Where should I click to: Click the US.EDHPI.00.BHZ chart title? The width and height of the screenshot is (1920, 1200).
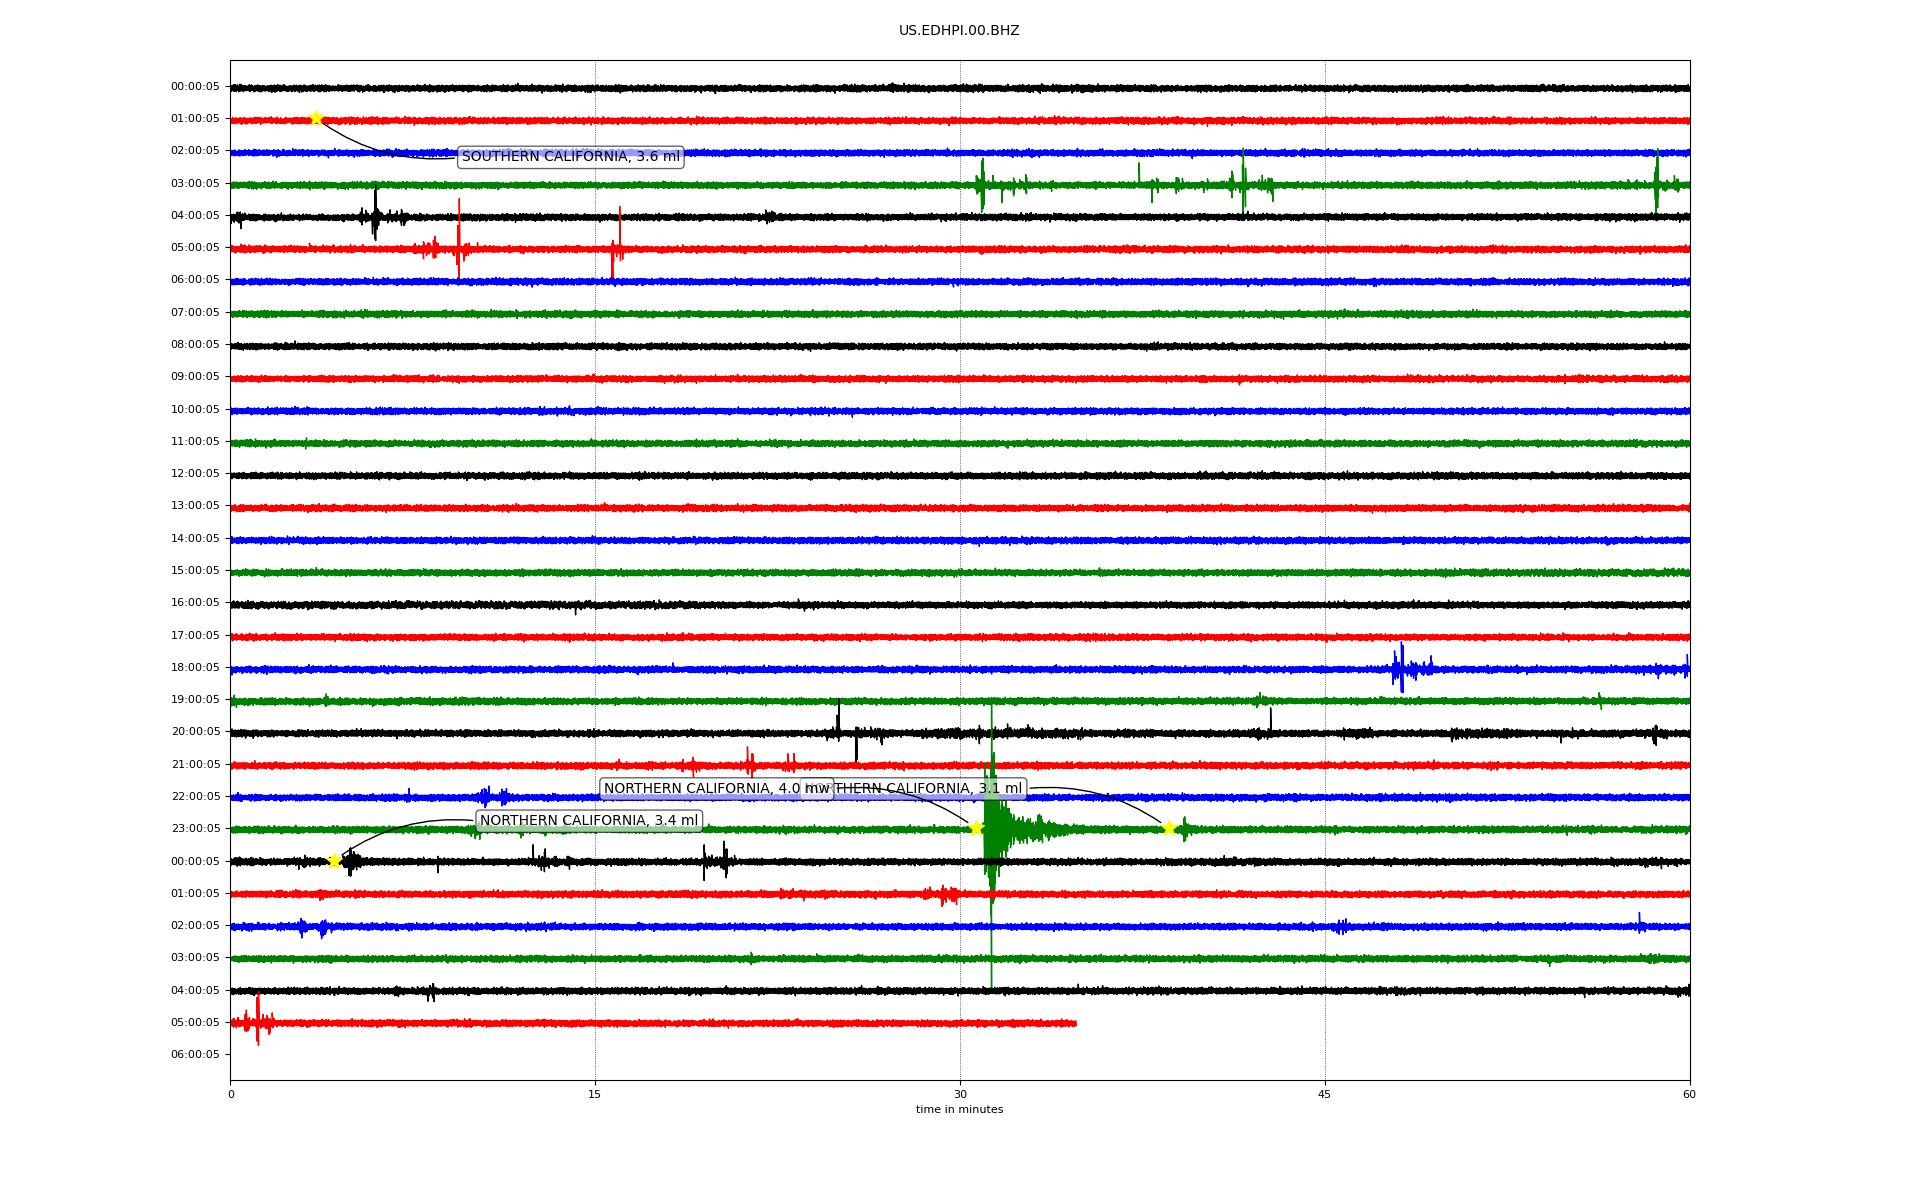(958, 31)
